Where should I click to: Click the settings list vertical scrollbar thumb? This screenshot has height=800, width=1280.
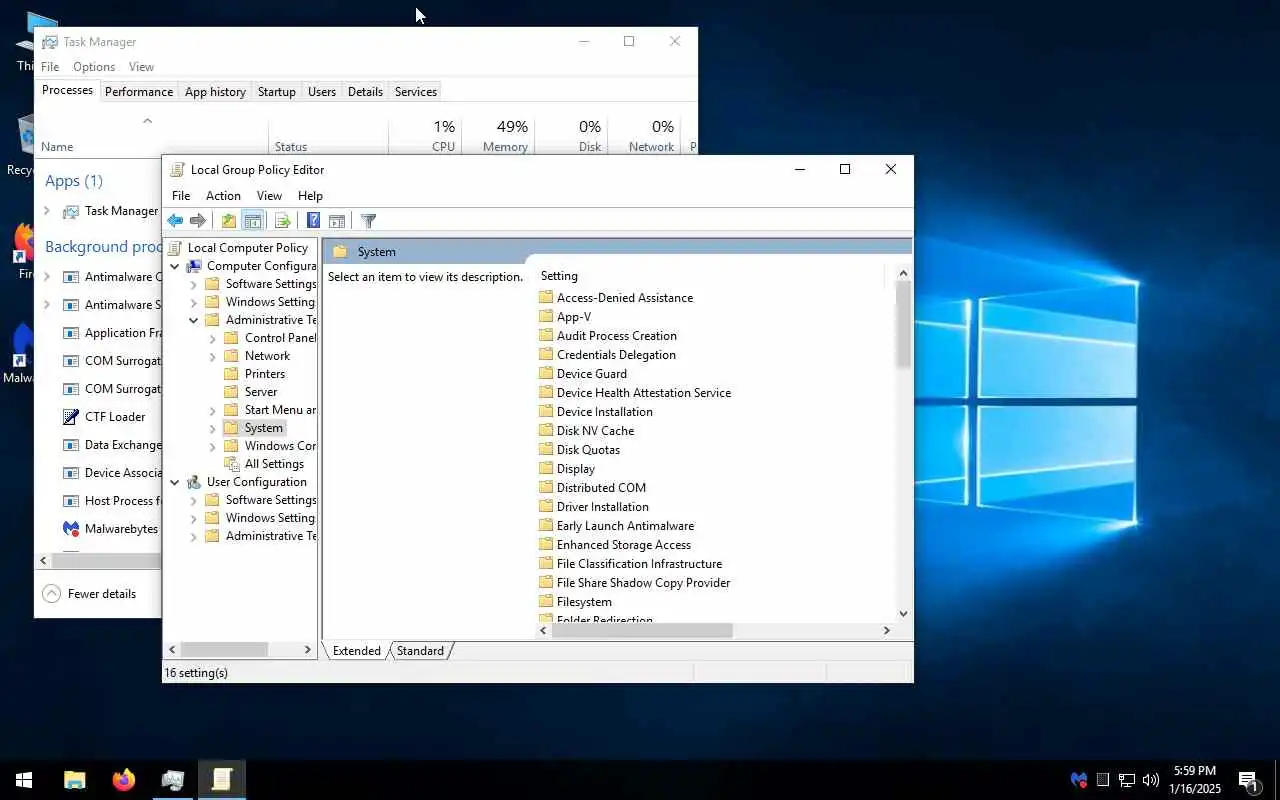coord(903,324)
